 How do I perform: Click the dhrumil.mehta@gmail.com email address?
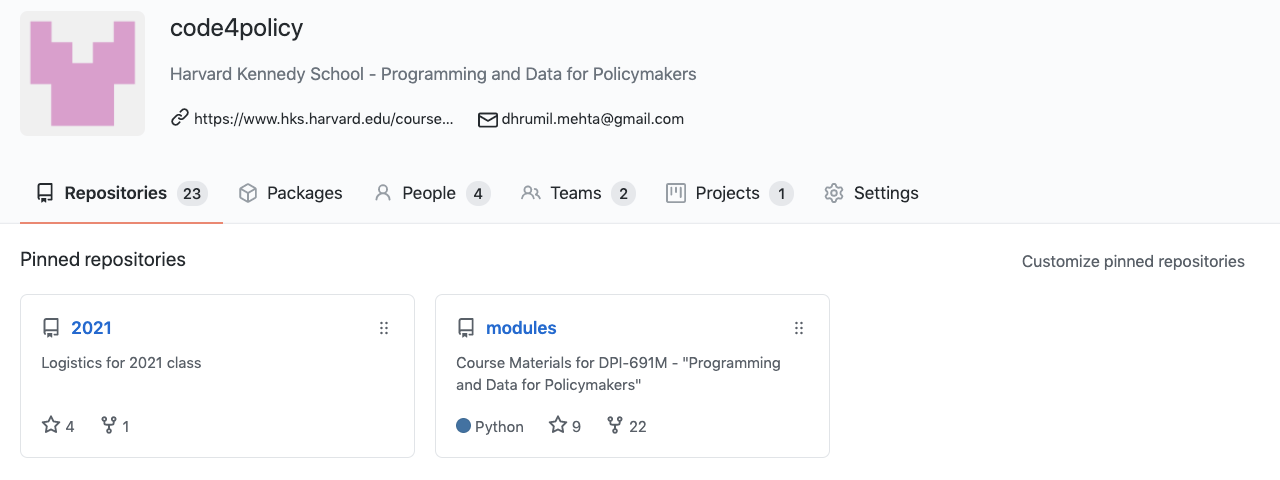593,118
